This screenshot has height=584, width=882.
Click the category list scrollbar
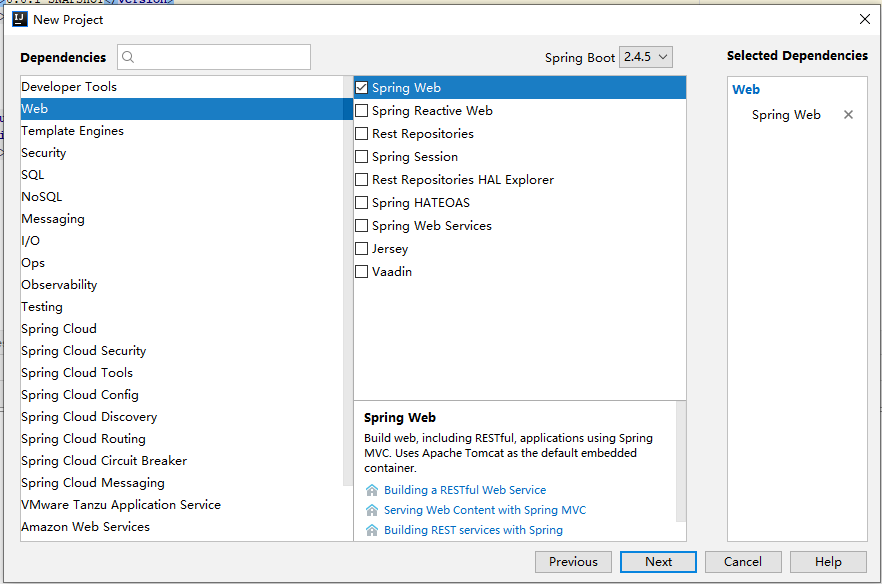348,281
